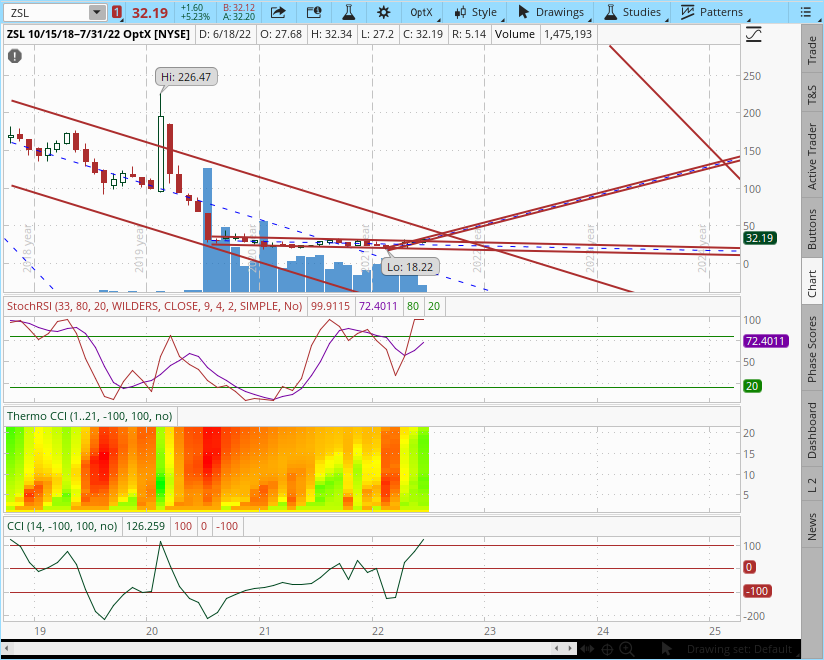Click the red symbol link number 1 badge
Image resolution: width=824 pixels, height=660 pixels.
pos(118,12)
